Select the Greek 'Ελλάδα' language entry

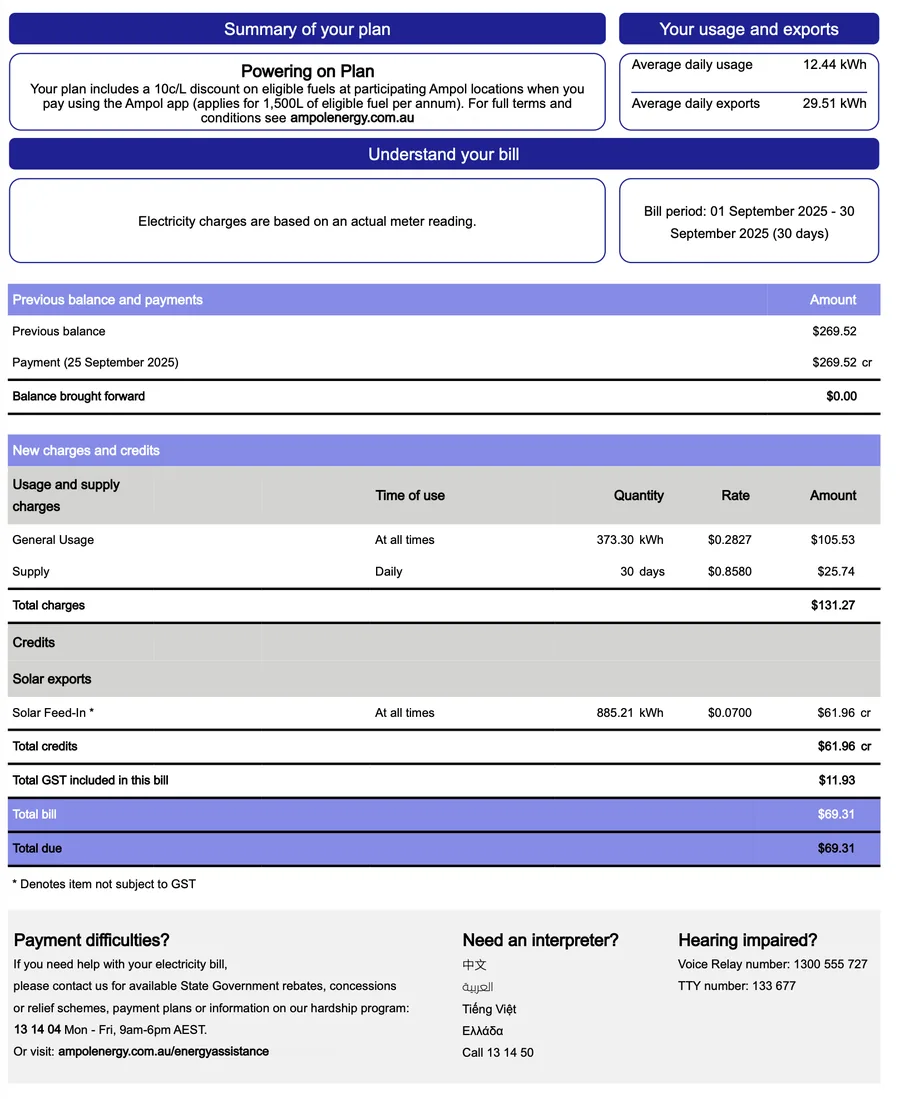point(482,1030)
